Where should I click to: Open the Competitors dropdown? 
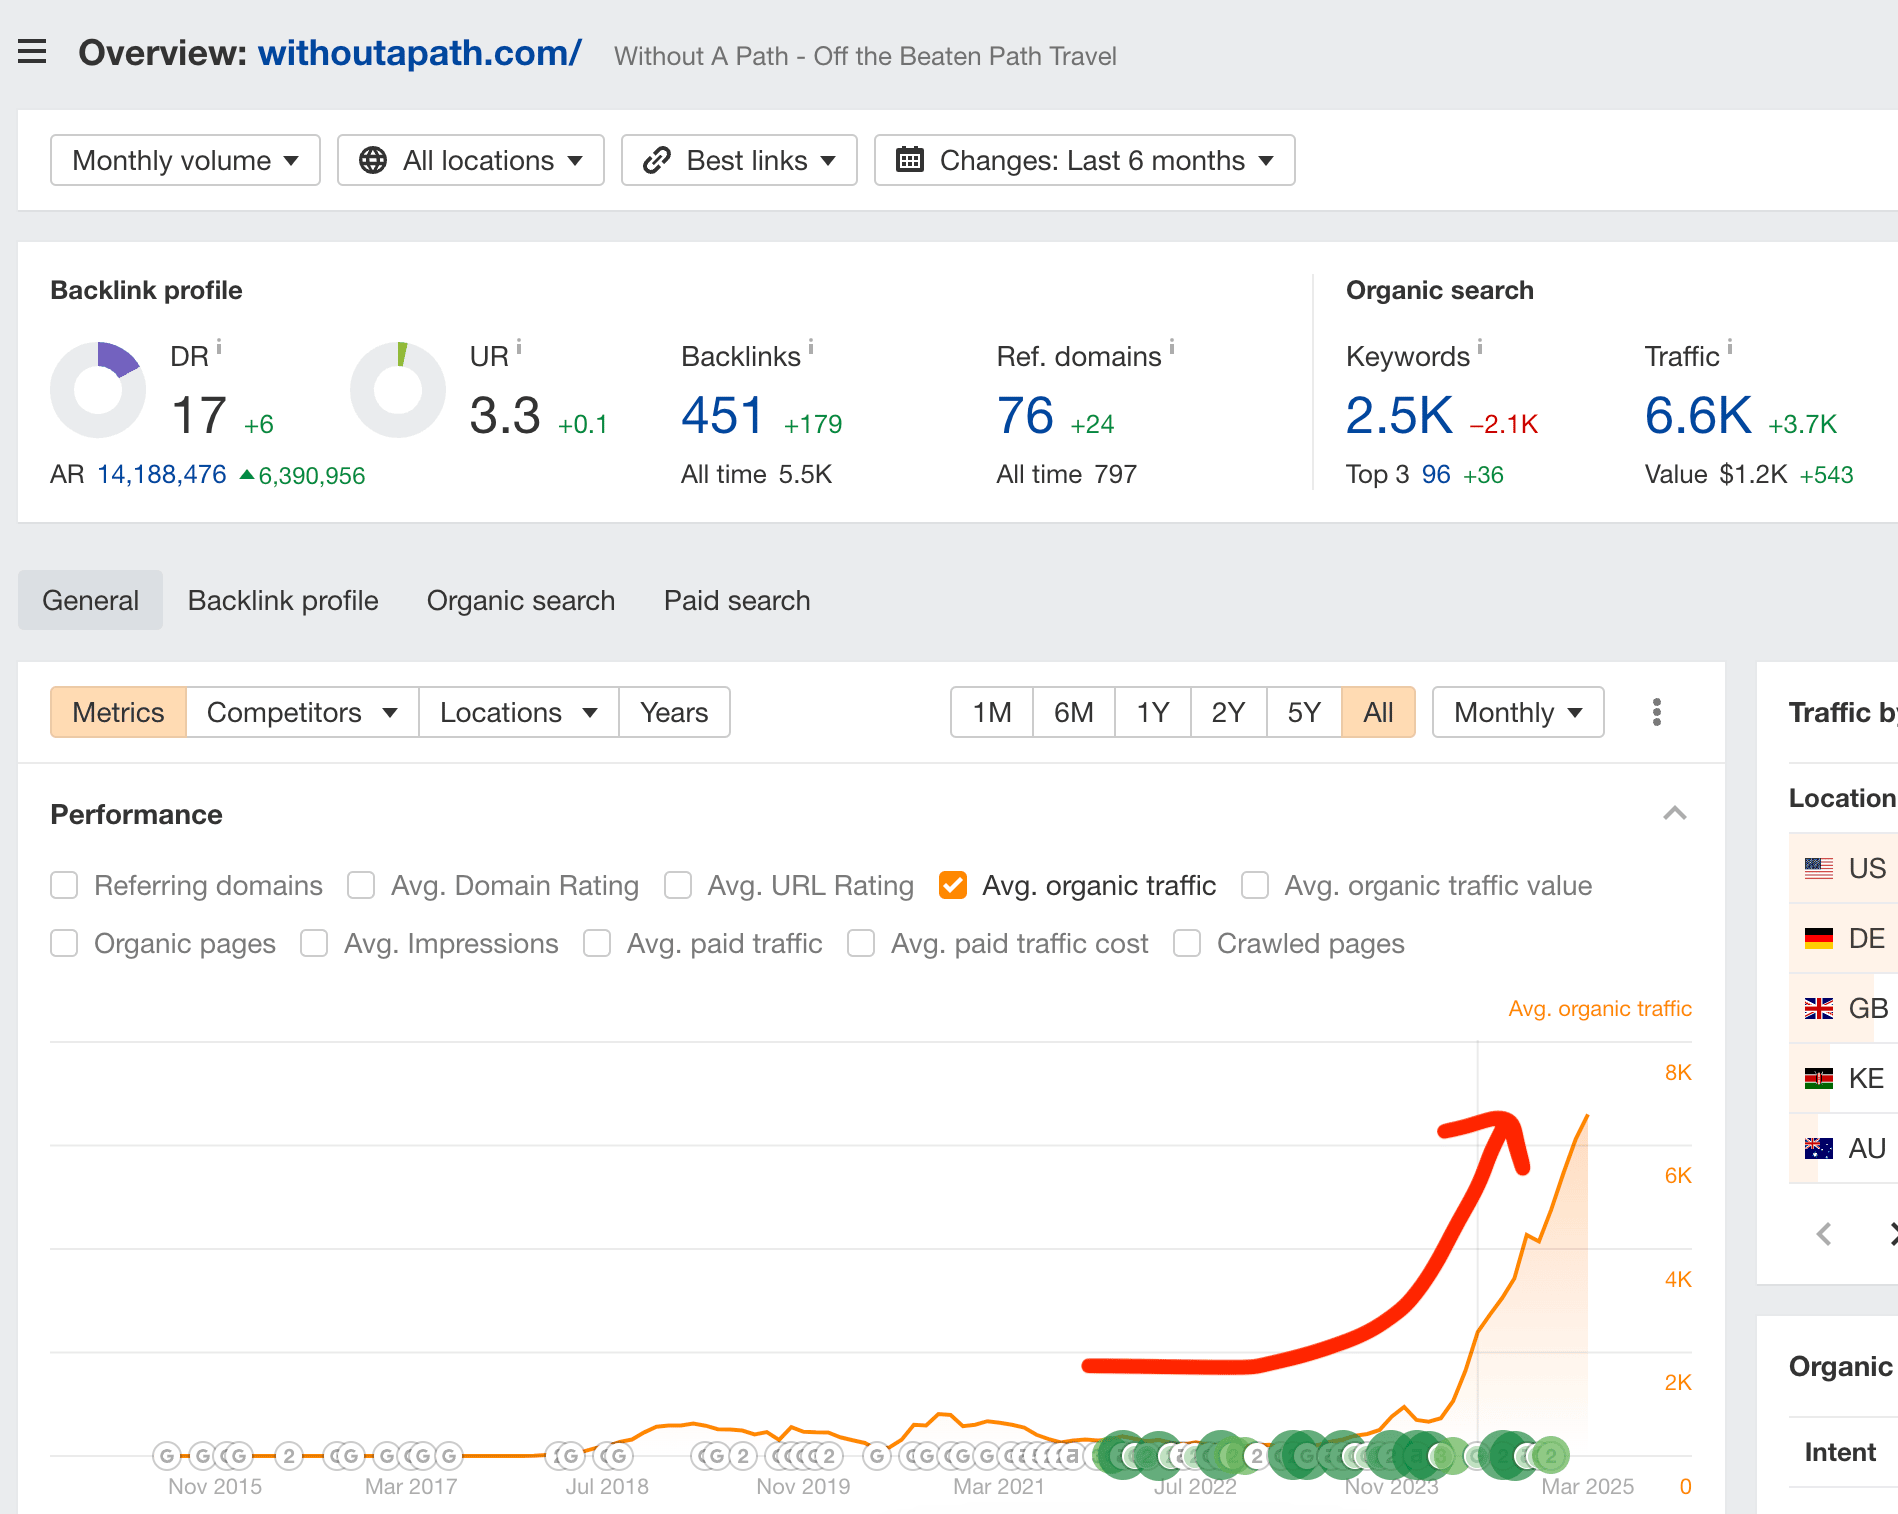pyautogui.click(x=302, y=712)
